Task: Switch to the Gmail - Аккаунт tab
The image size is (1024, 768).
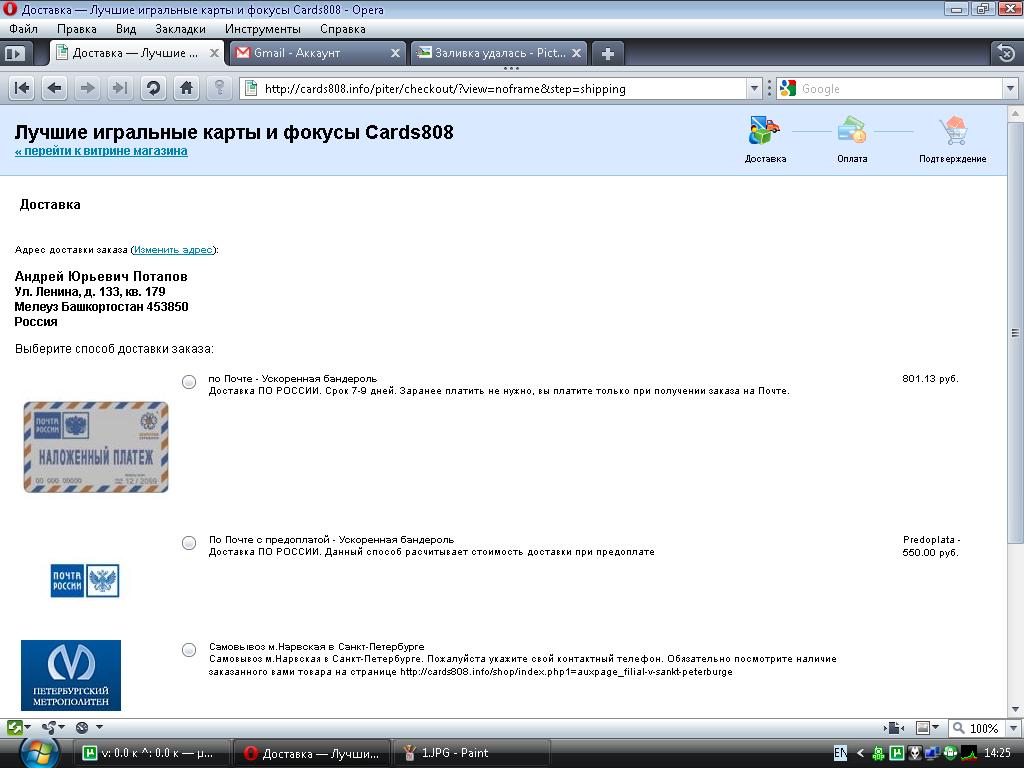Action: (x=317, y=53)
